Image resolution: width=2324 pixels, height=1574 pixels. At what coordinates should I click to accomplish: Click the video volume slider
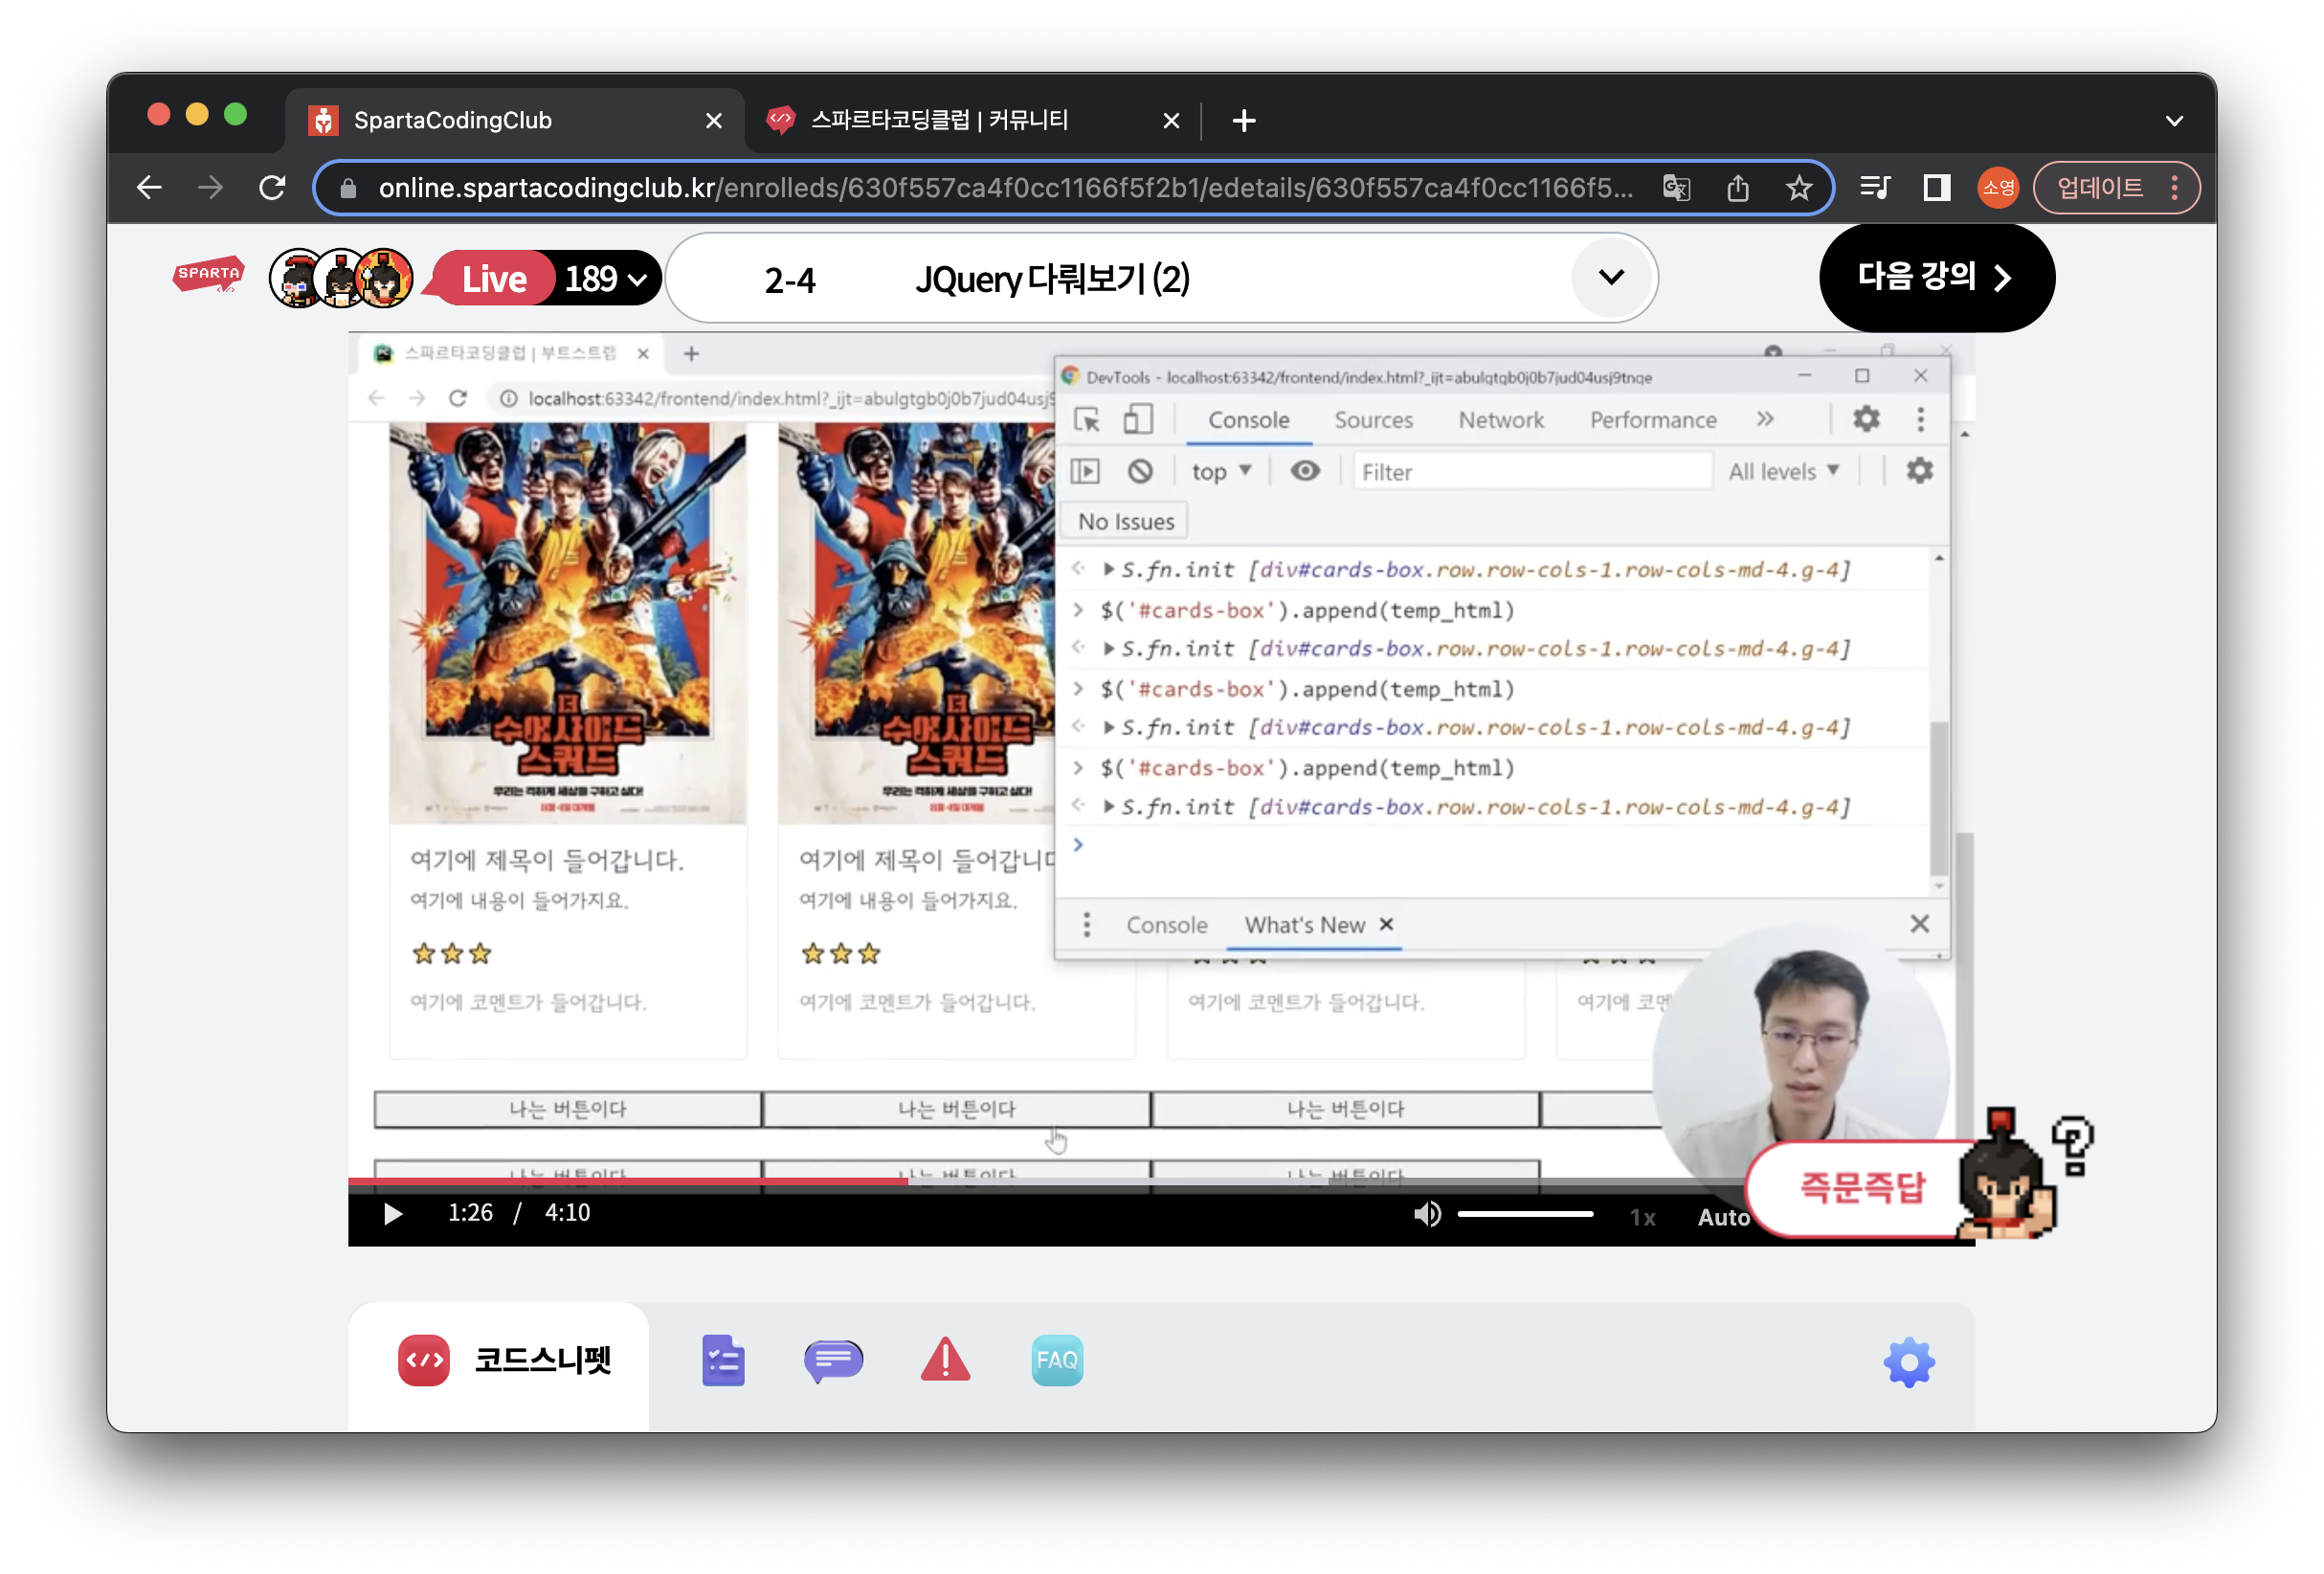point(1525,1214)
